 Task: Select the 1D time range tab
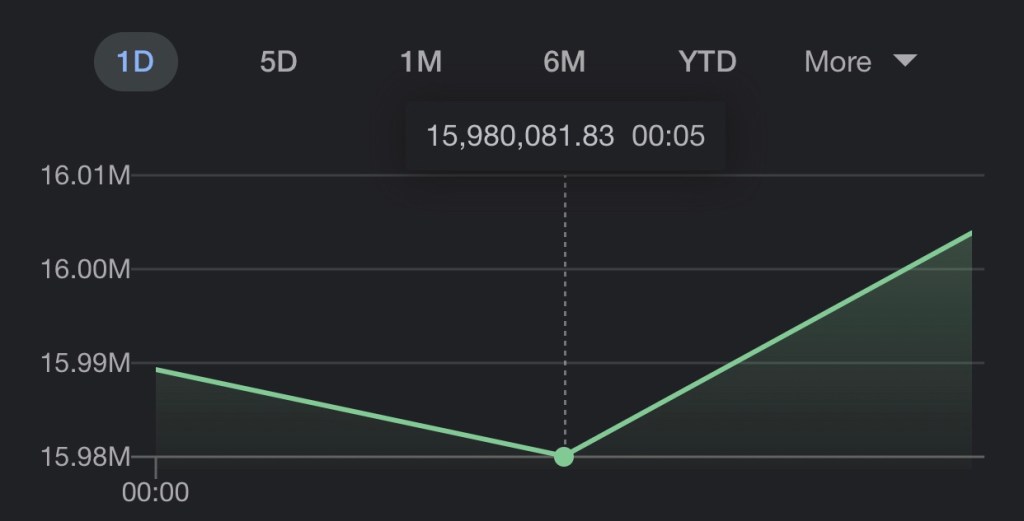click(135, 62)
